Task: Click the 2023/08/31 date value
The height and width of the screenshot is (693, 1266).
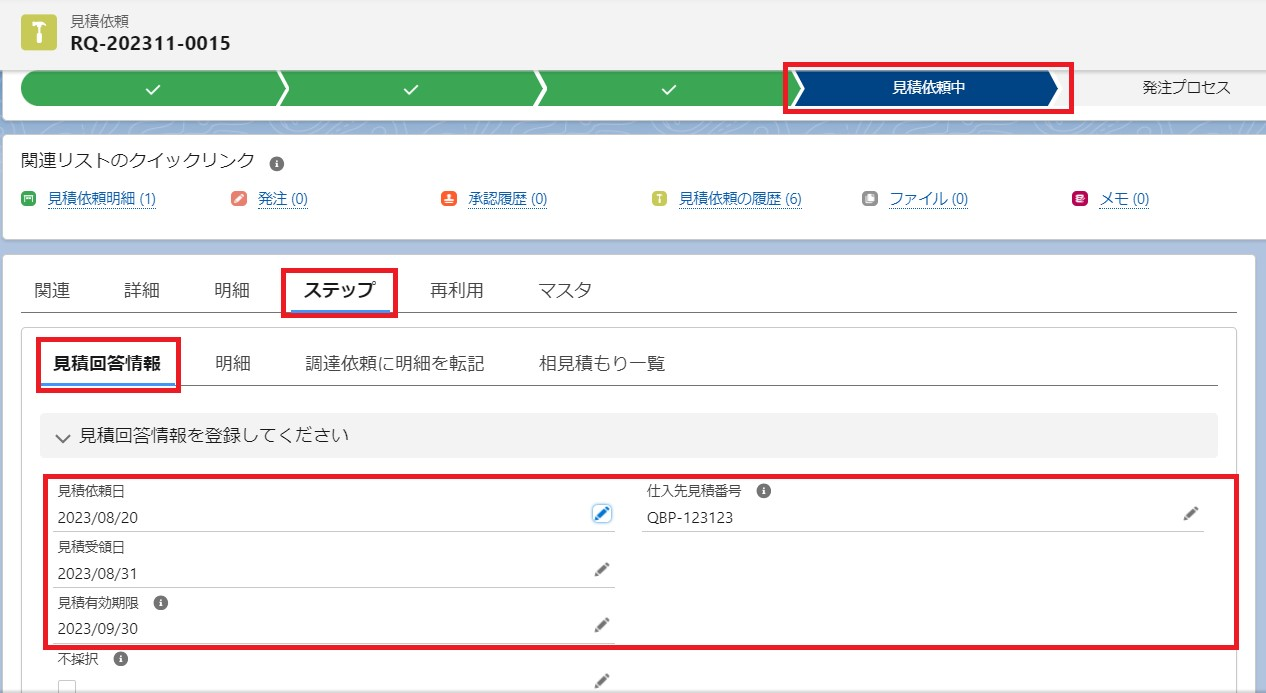Action: [98, 574]
